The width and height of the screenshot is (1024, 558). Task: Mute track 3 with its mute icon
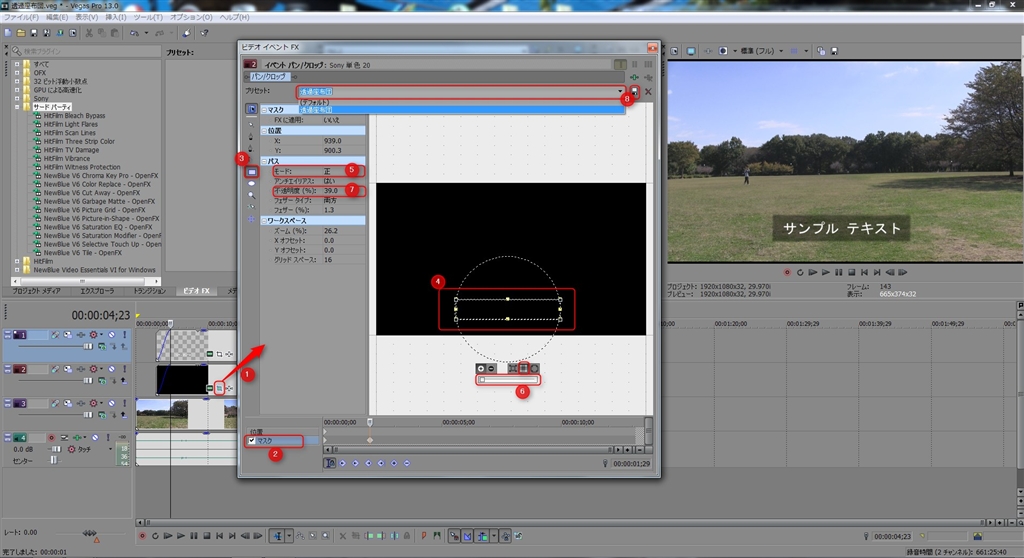112,403
